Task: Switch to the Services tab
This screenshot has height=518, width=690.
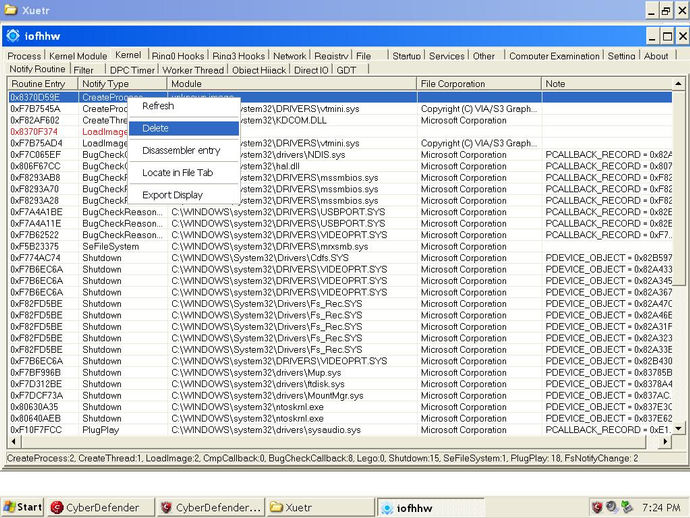Action: 447,56
